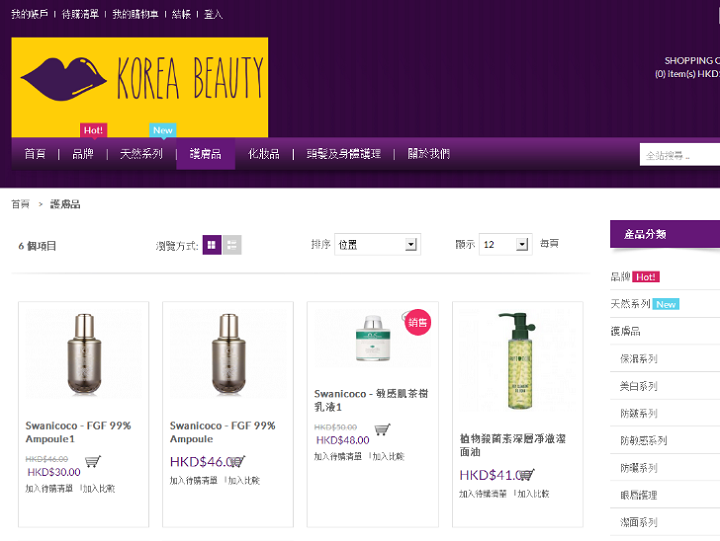Add FGF 99% Ampoule1 to cart
Screen dimensions: 720x541
pos(93,461)
